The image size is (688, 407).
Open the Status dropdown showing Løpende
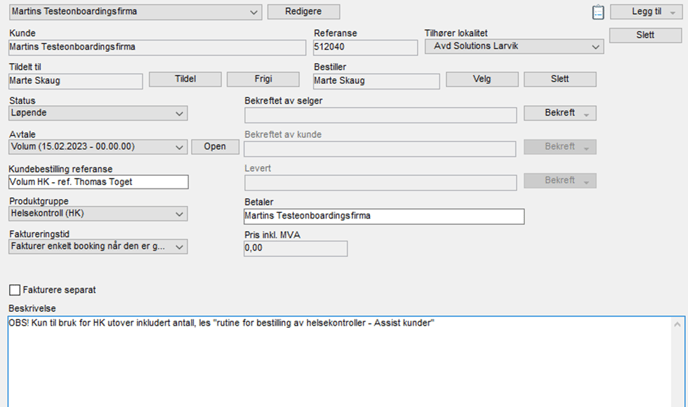pyautogui.click(x=180, y=114)
